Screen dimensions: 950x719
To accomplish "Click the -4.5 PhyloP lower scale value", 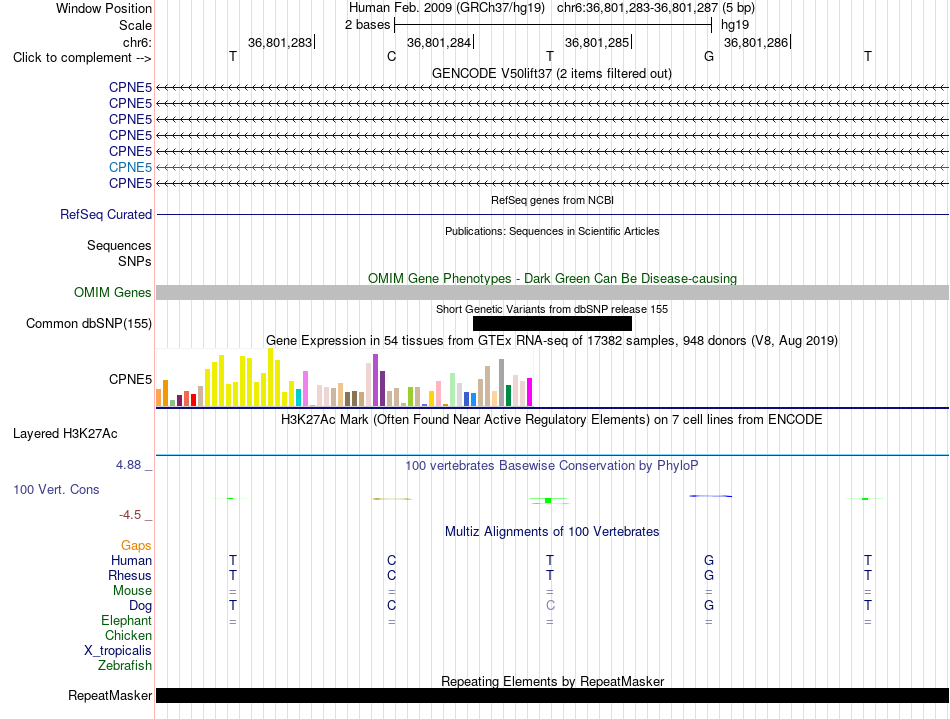I will click(130, 515).
